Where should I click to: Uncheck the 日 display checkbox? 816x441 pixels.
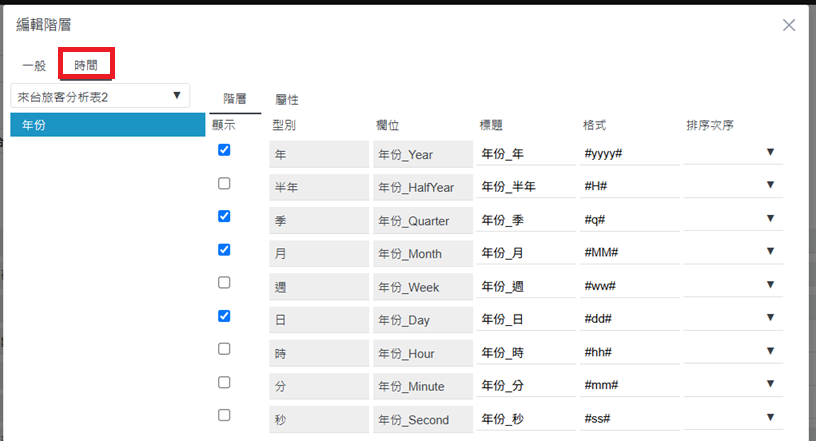click(x=224, y=315)
